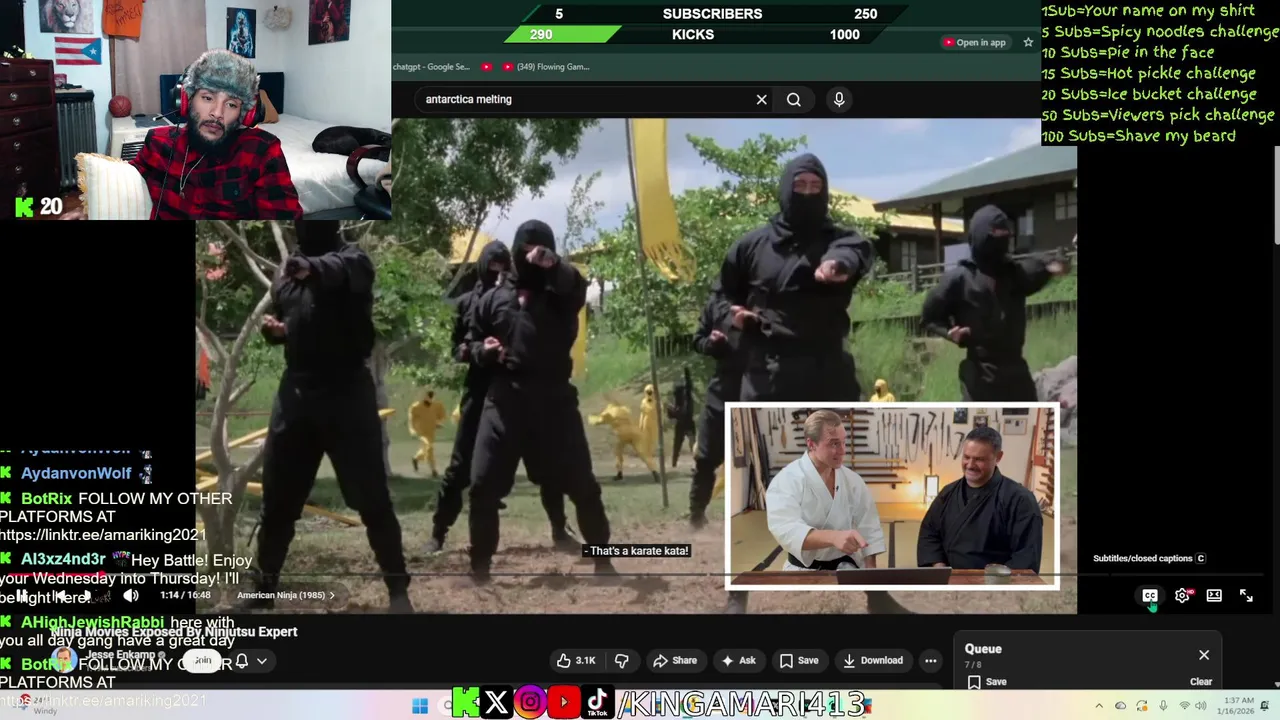Screen dimensions: 1280x720
Task: Bookmark this page with star icon
Action: (1028, 42)
